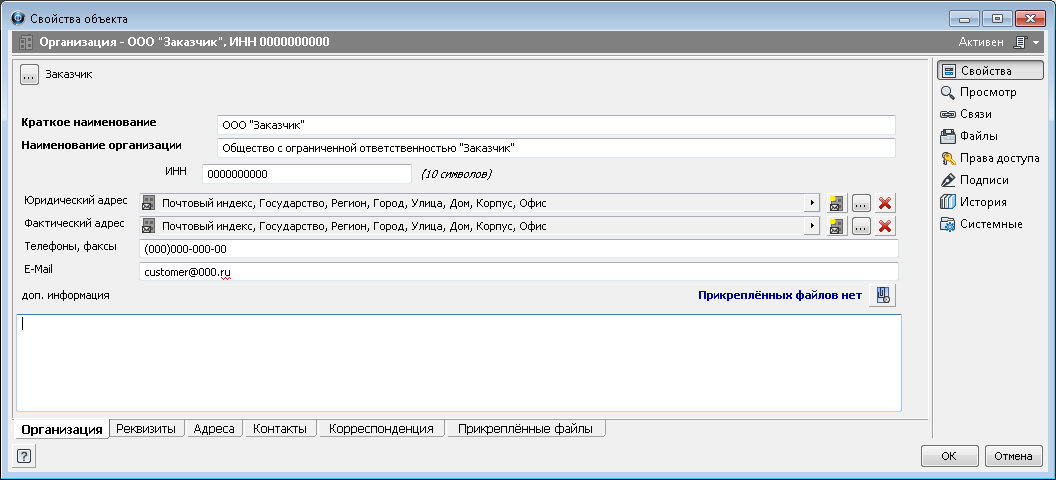The width and height of the screenshot is (1056, 480).
Task: Open the Связи (links) section
Action: coord(975,115)
